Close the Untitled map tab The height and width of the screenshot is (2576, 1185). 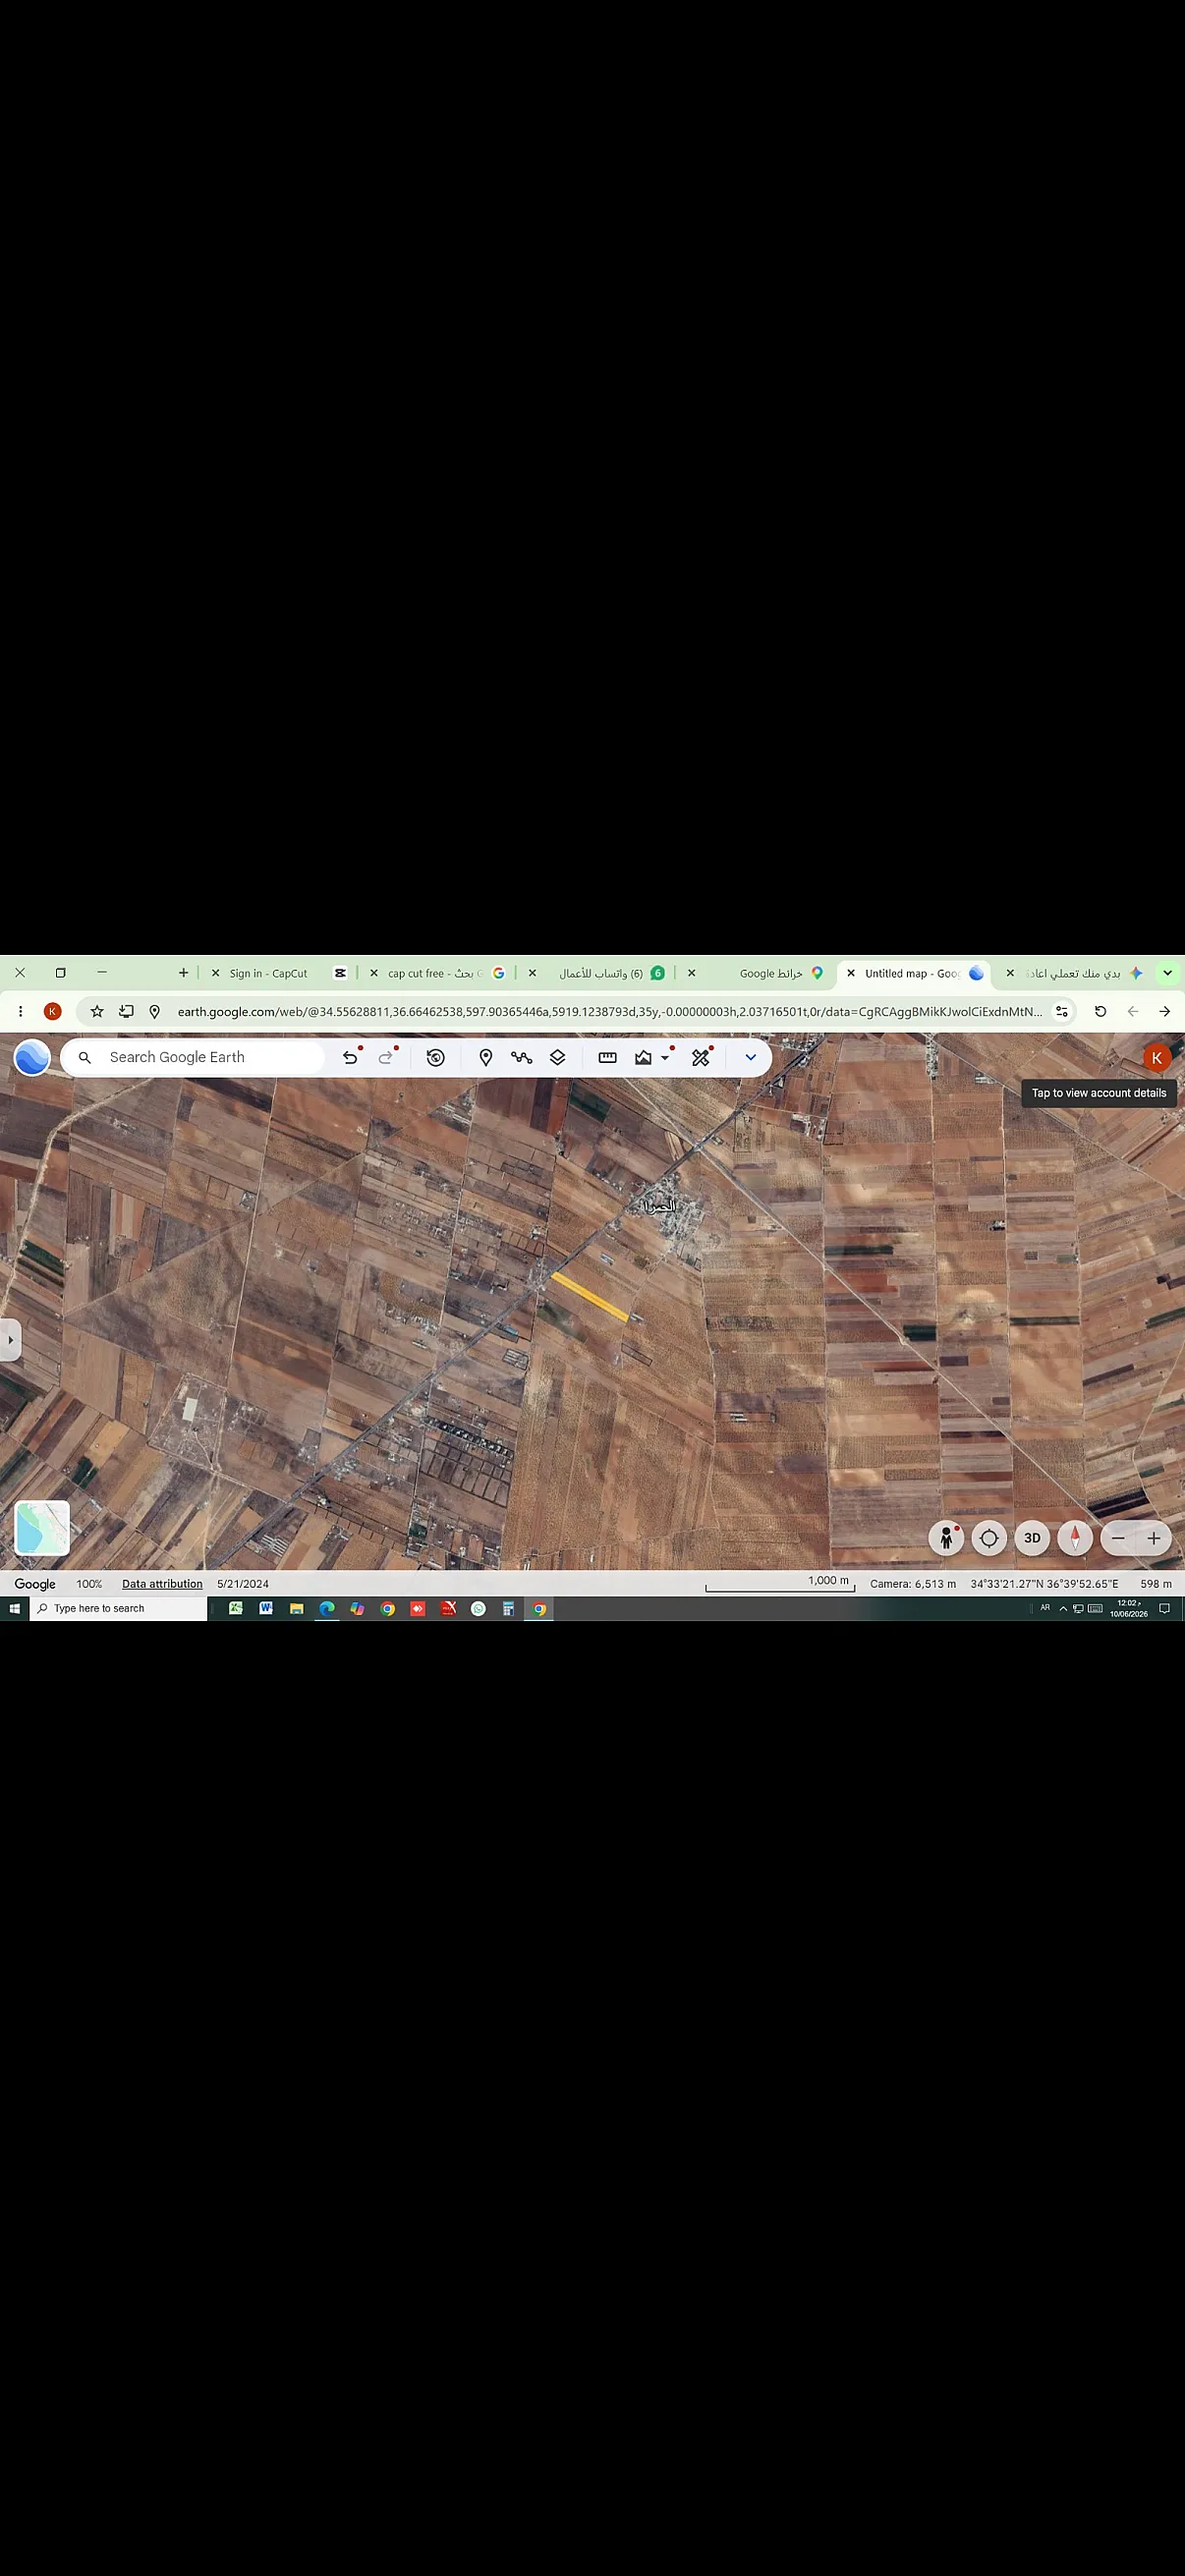851,973
